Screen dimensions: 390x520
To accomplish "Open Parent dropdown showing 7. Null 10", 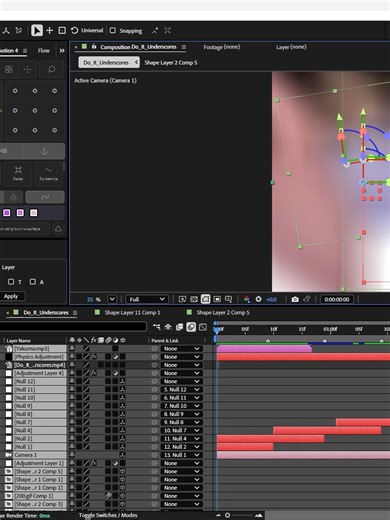I will (x=182, y=406).
